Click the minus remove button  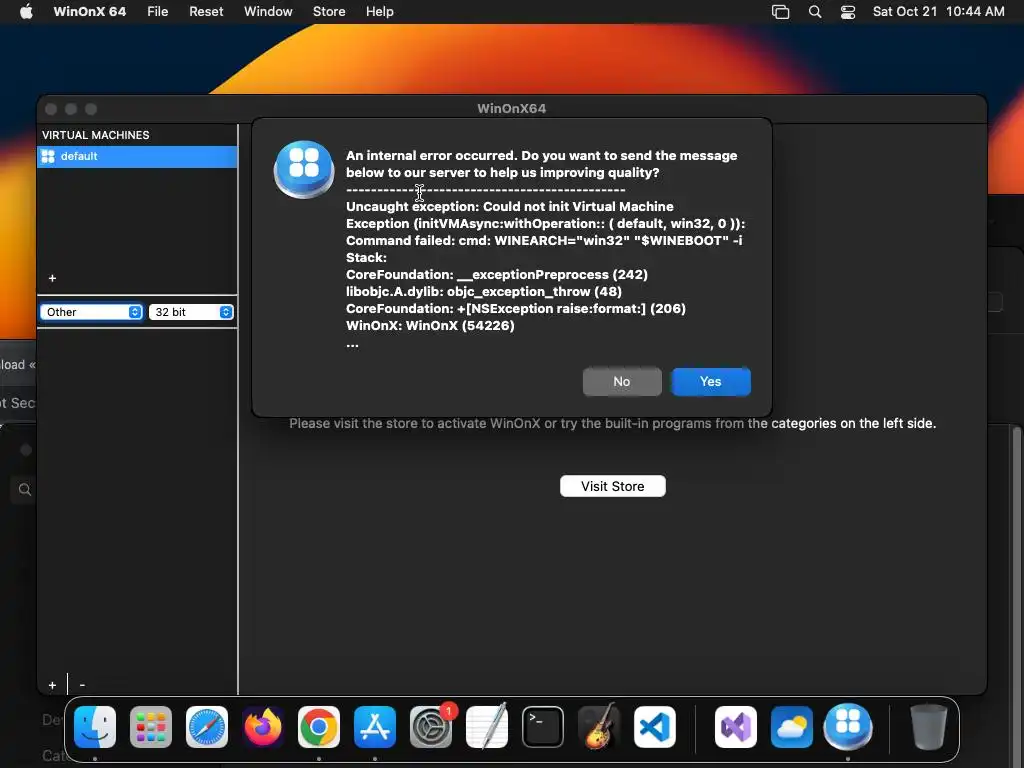point(82,685)
